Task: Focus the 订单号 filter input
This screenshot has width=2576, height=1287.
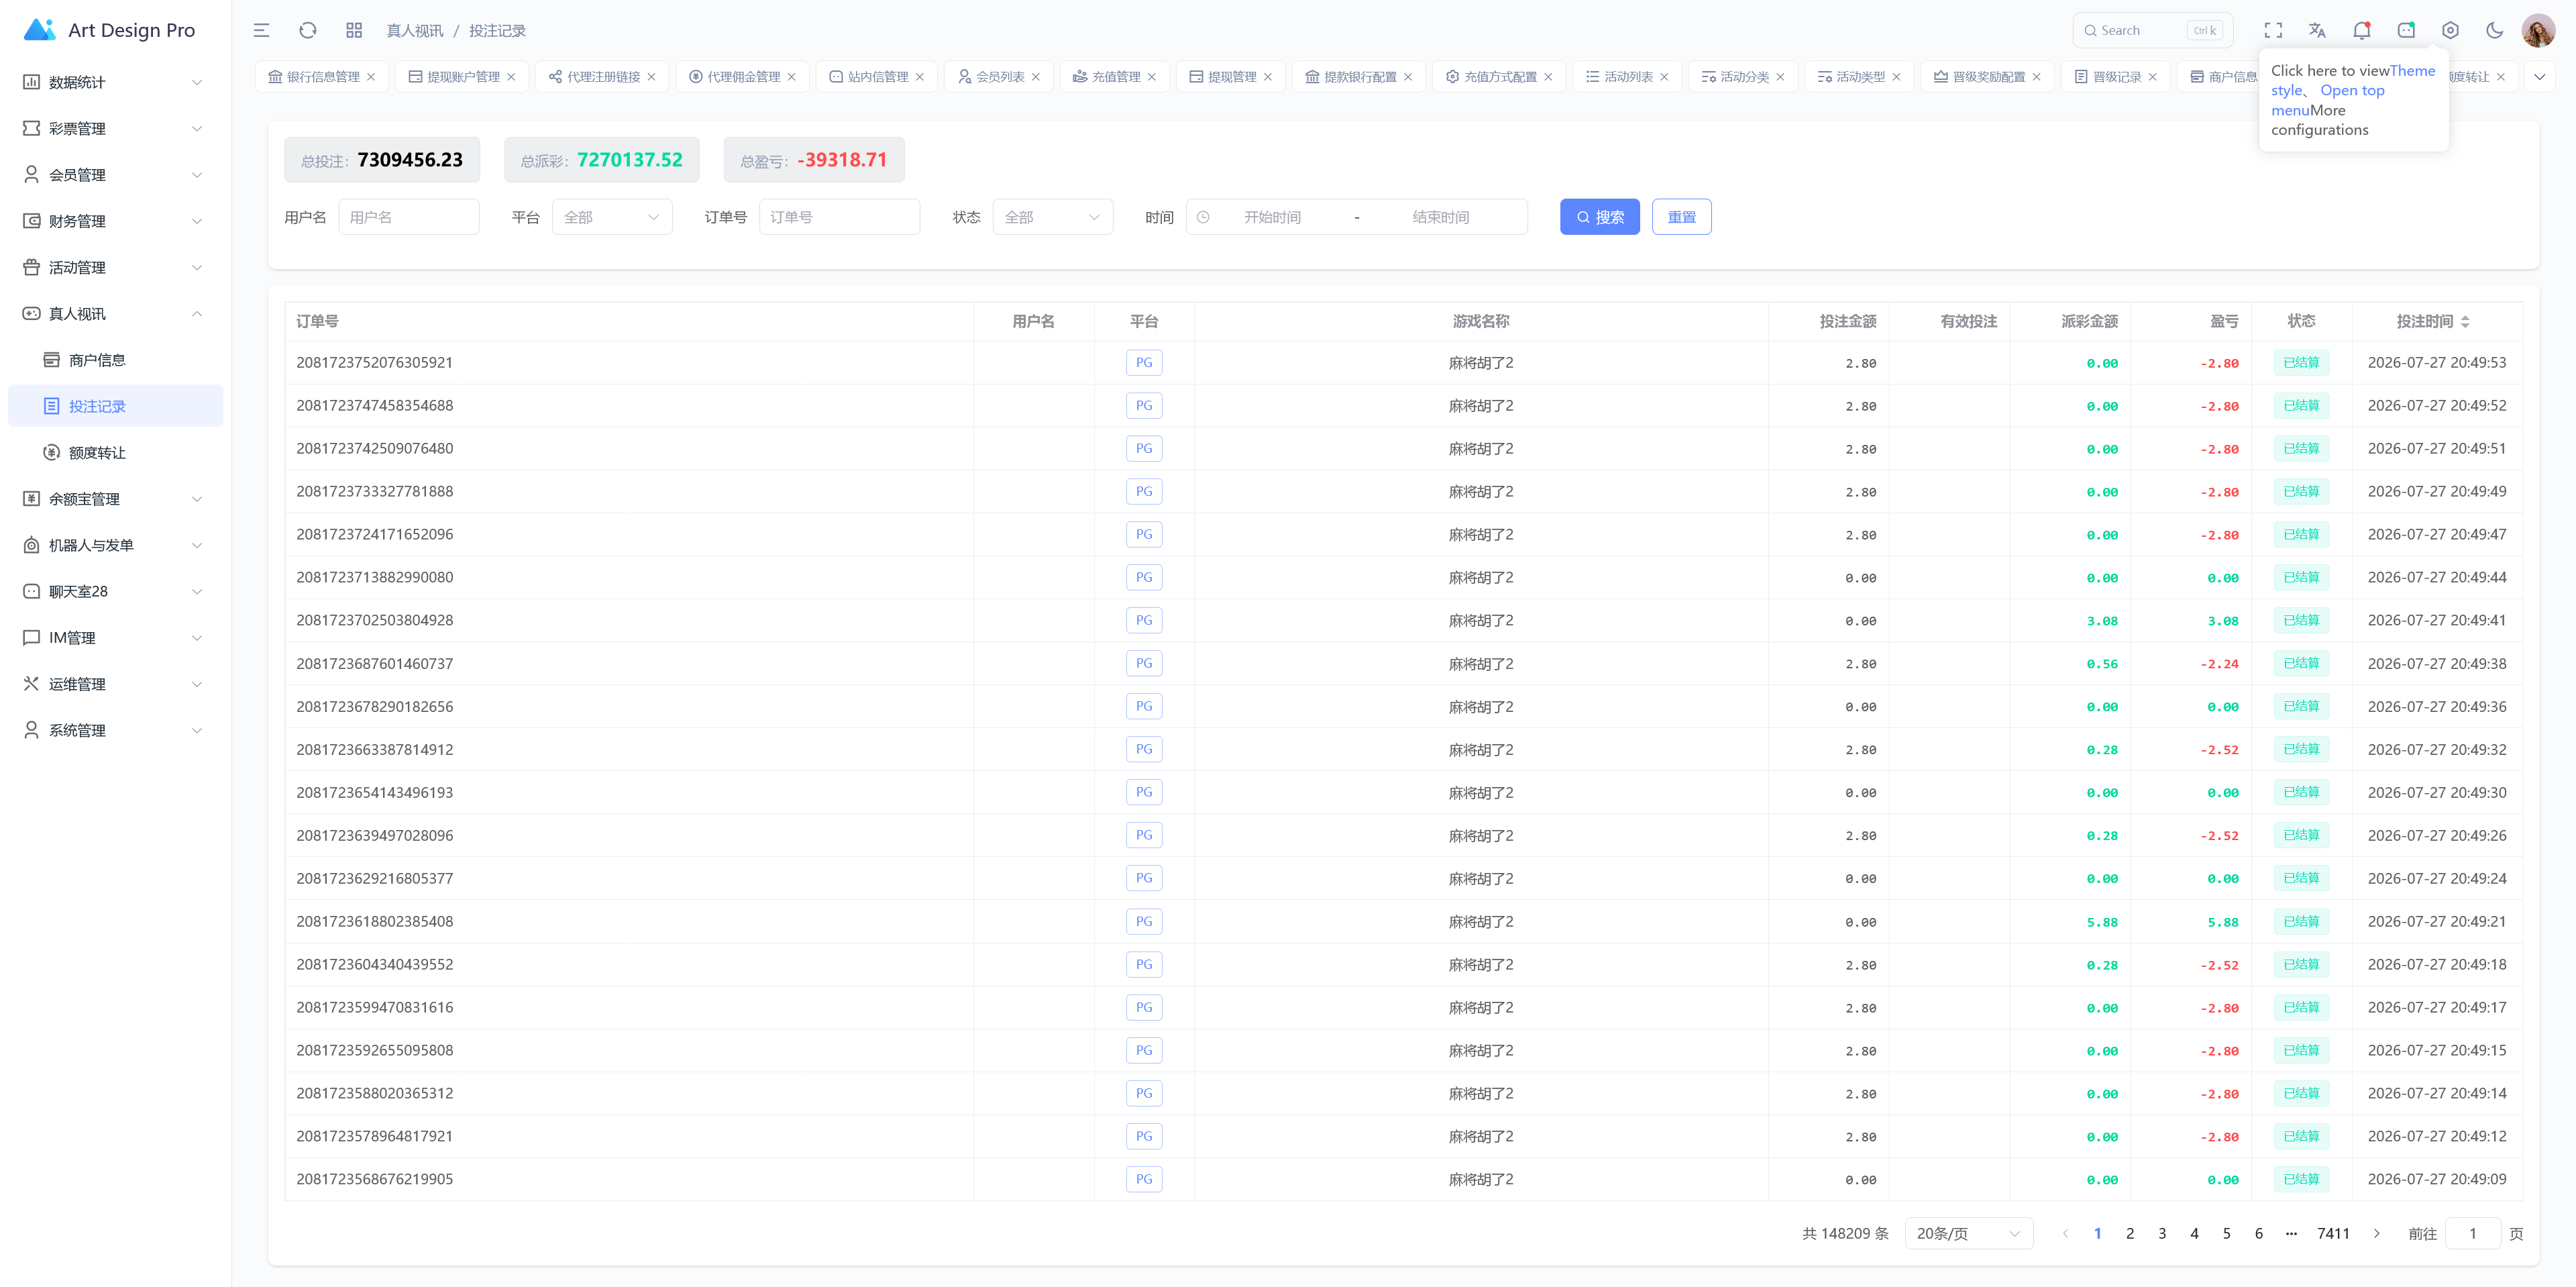Action: point(839,217)
